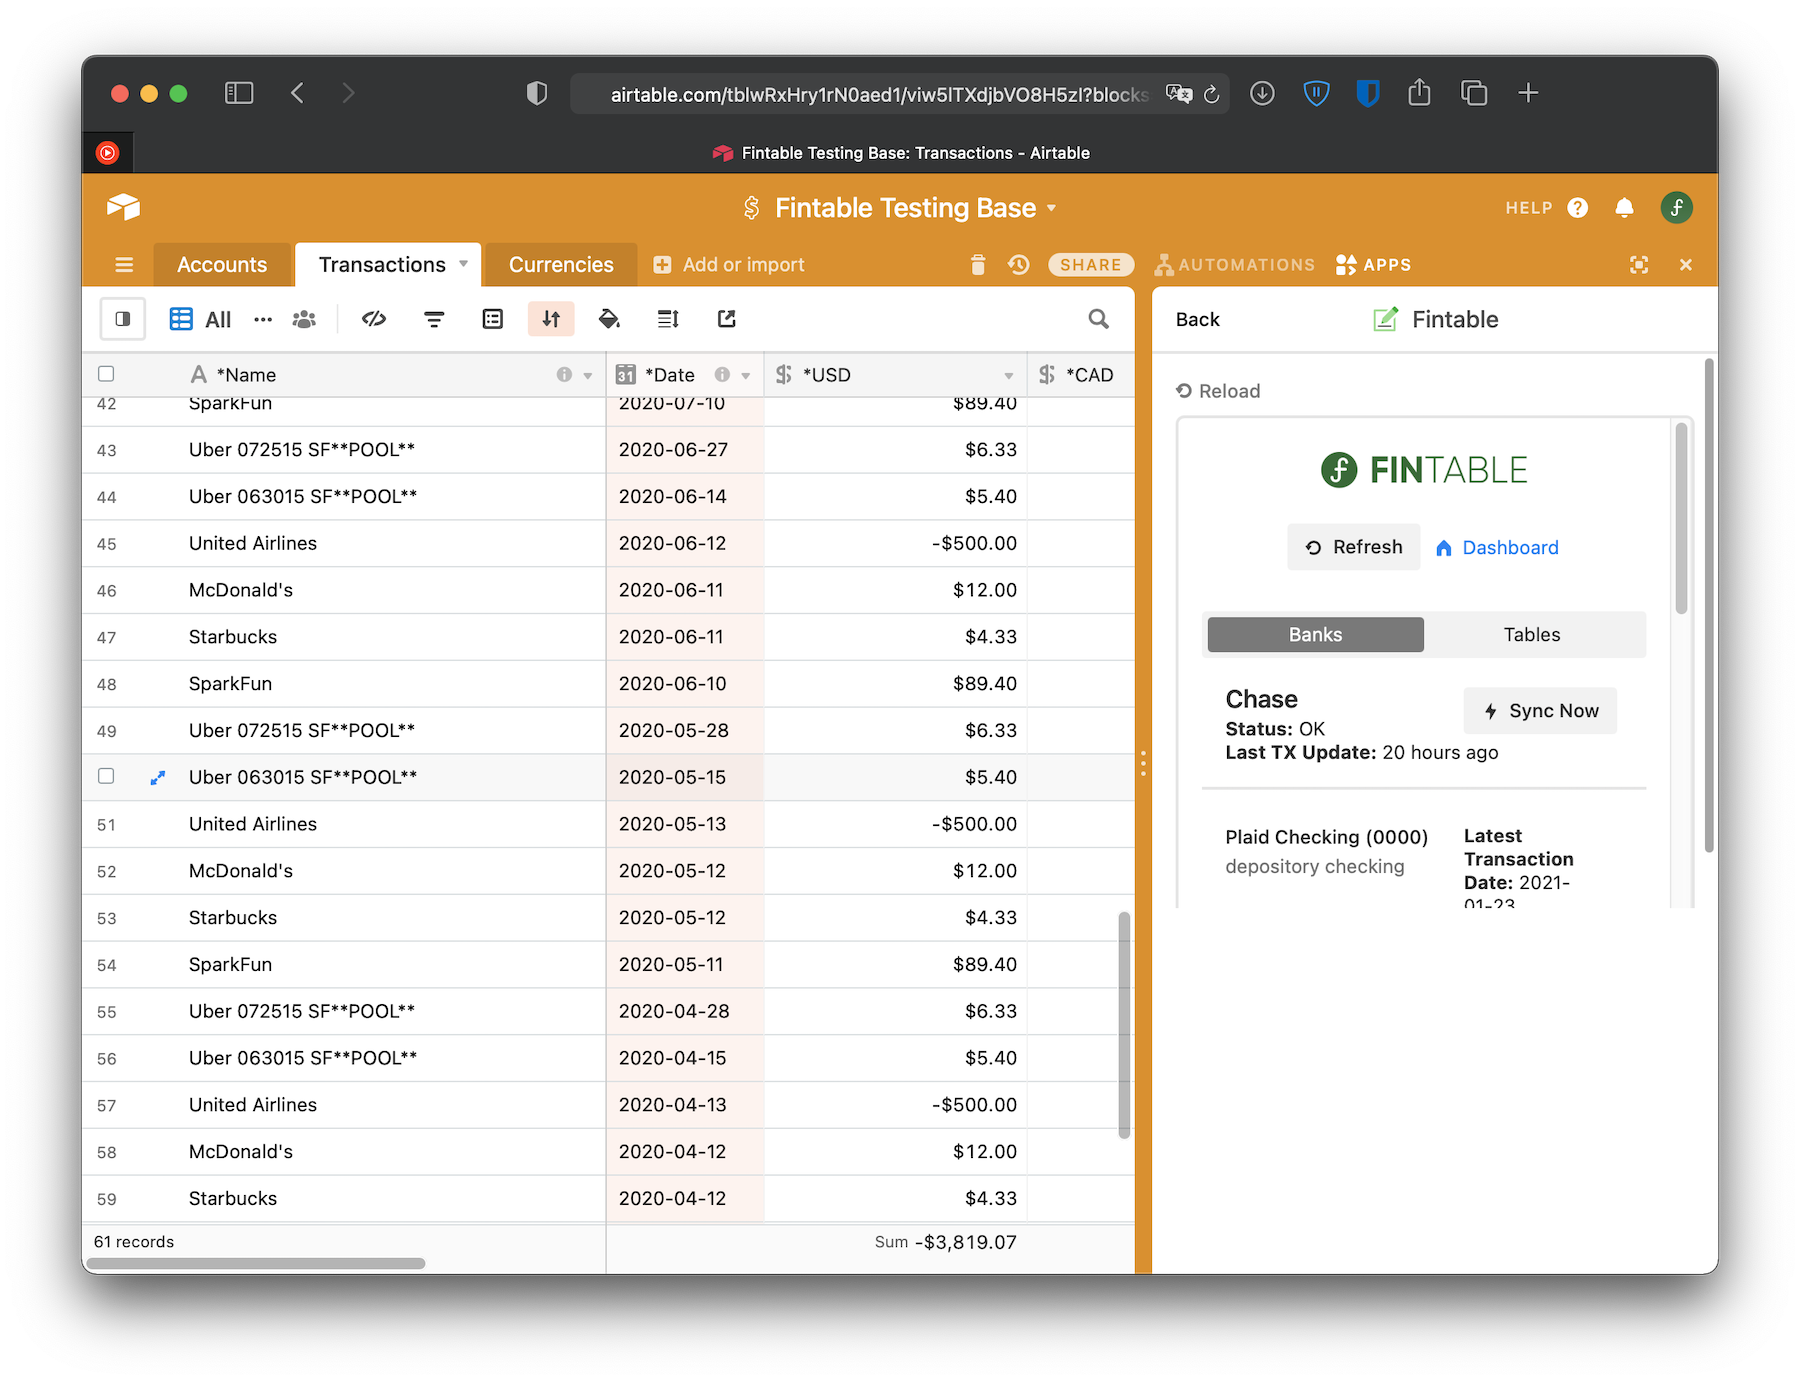Open the hide fields icon

(x=374, y=319)
